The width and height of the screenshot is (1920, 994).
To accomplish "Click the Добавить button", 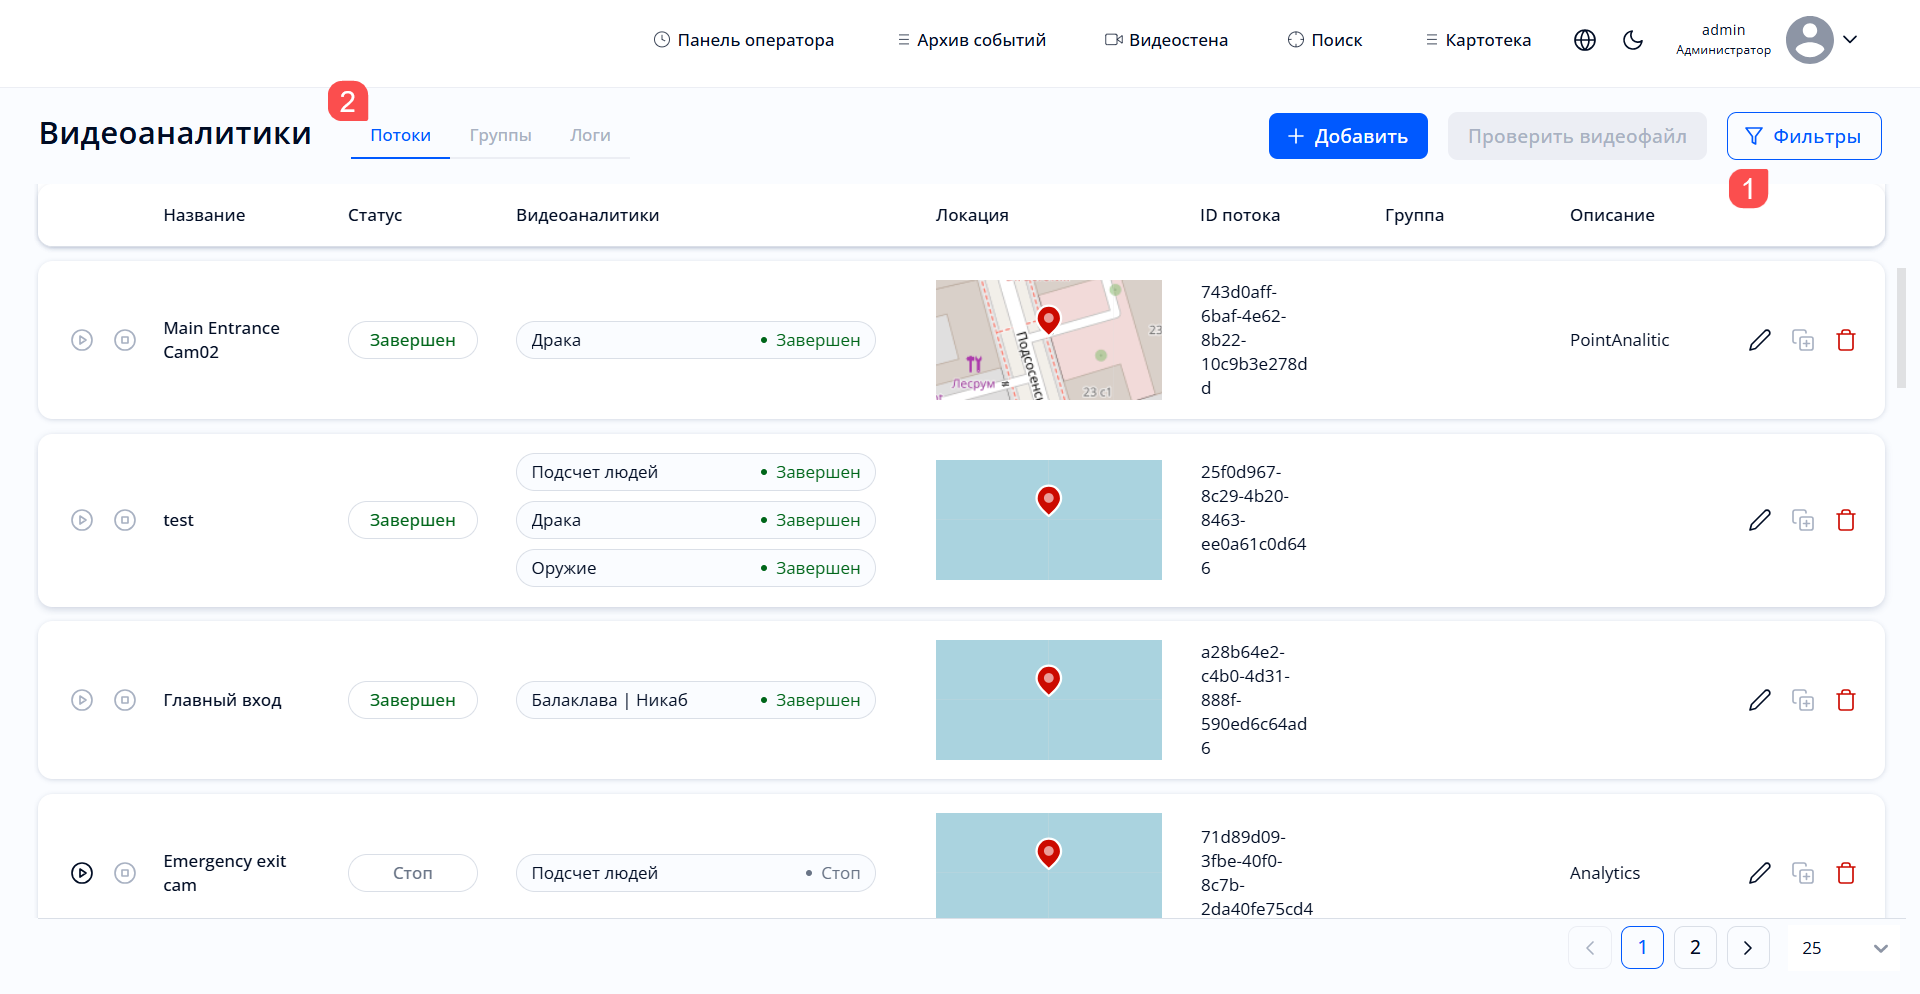I will pos(1347,136).
